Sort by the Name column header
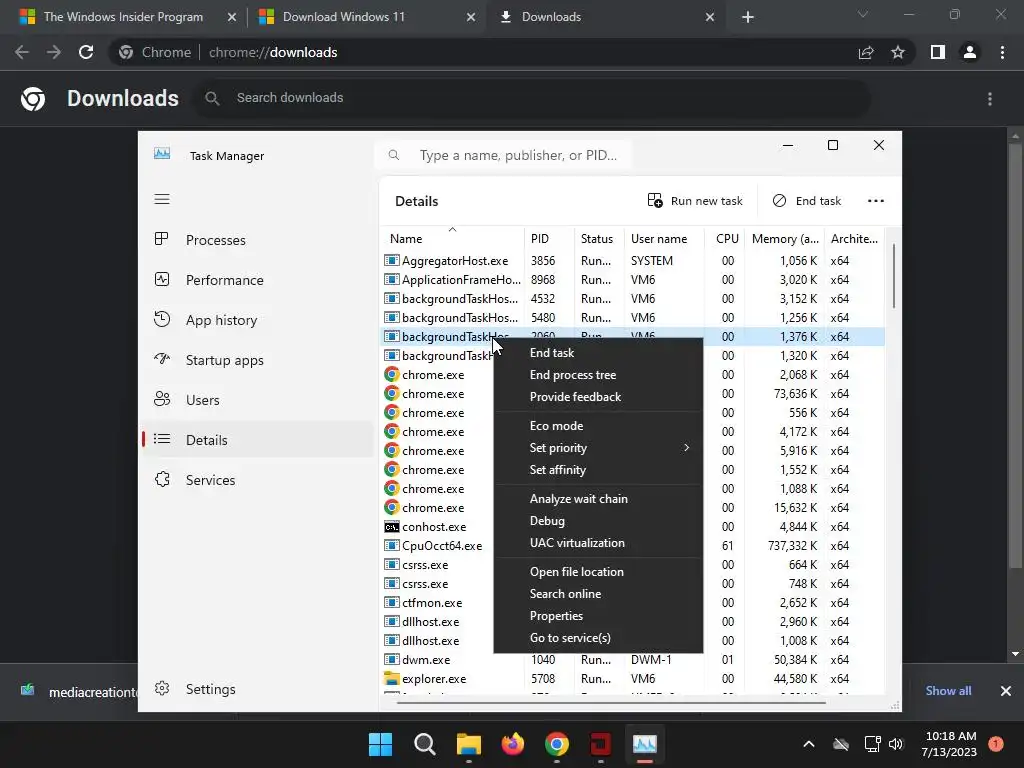 (x=452, y=238)
